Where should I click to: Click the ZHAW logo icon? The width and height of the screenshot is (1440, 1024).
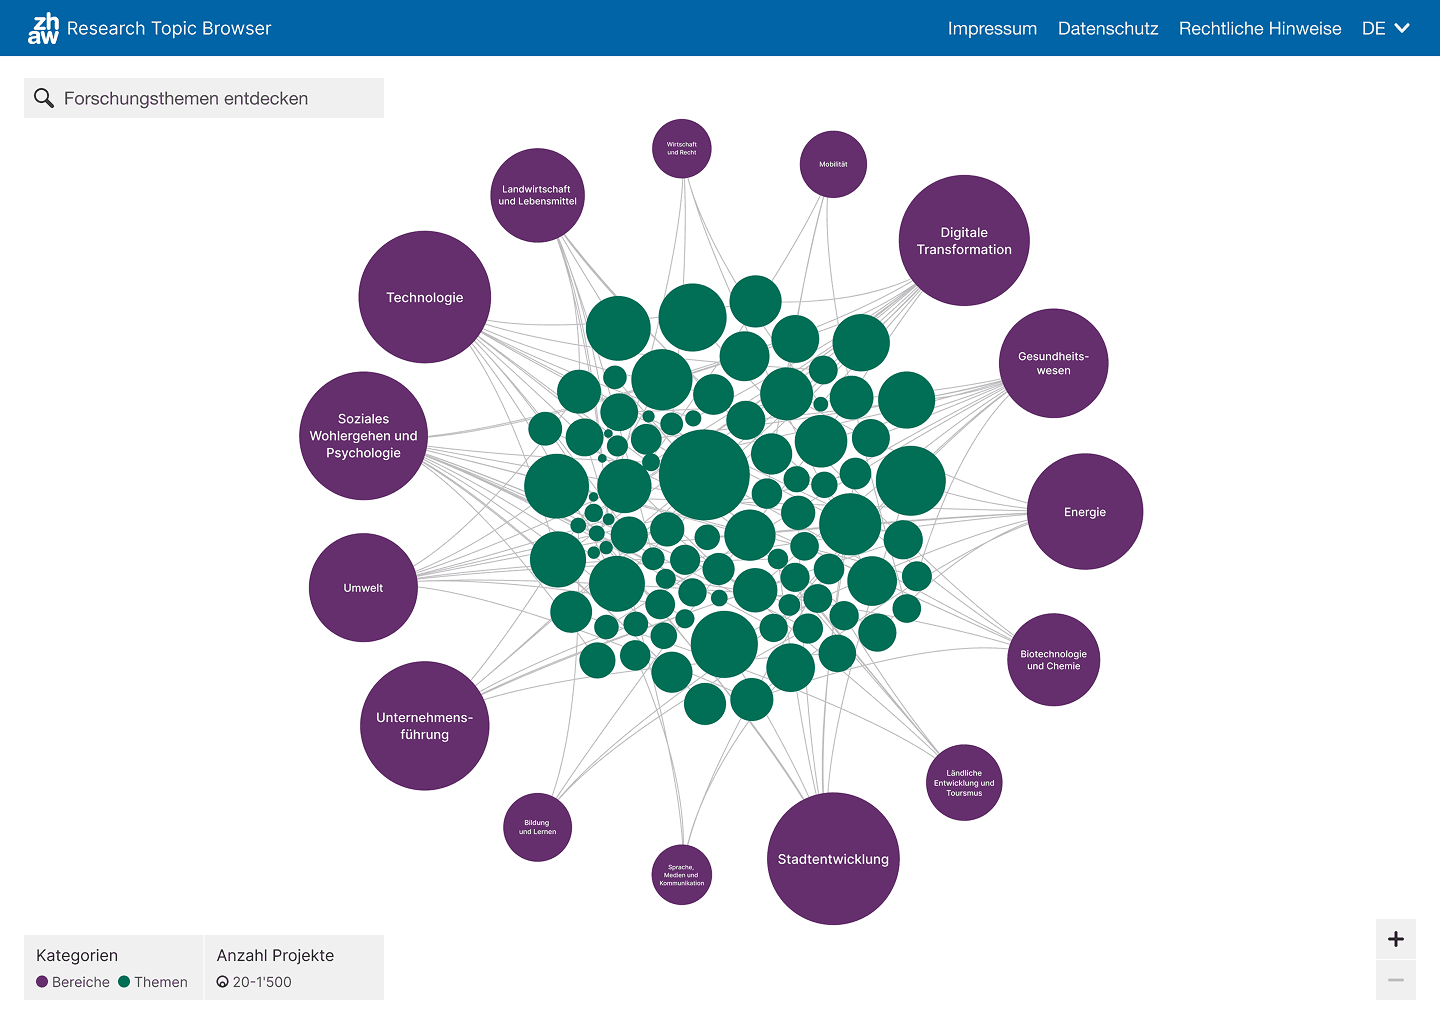point(43,28)
